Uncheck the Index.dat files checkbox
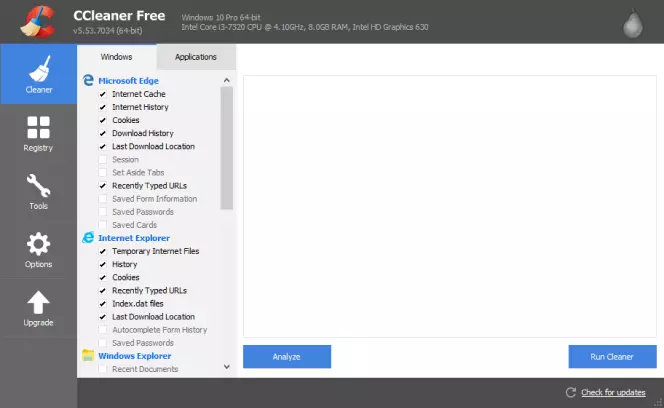The image size is (664, 408). click(x=102, y=304)
